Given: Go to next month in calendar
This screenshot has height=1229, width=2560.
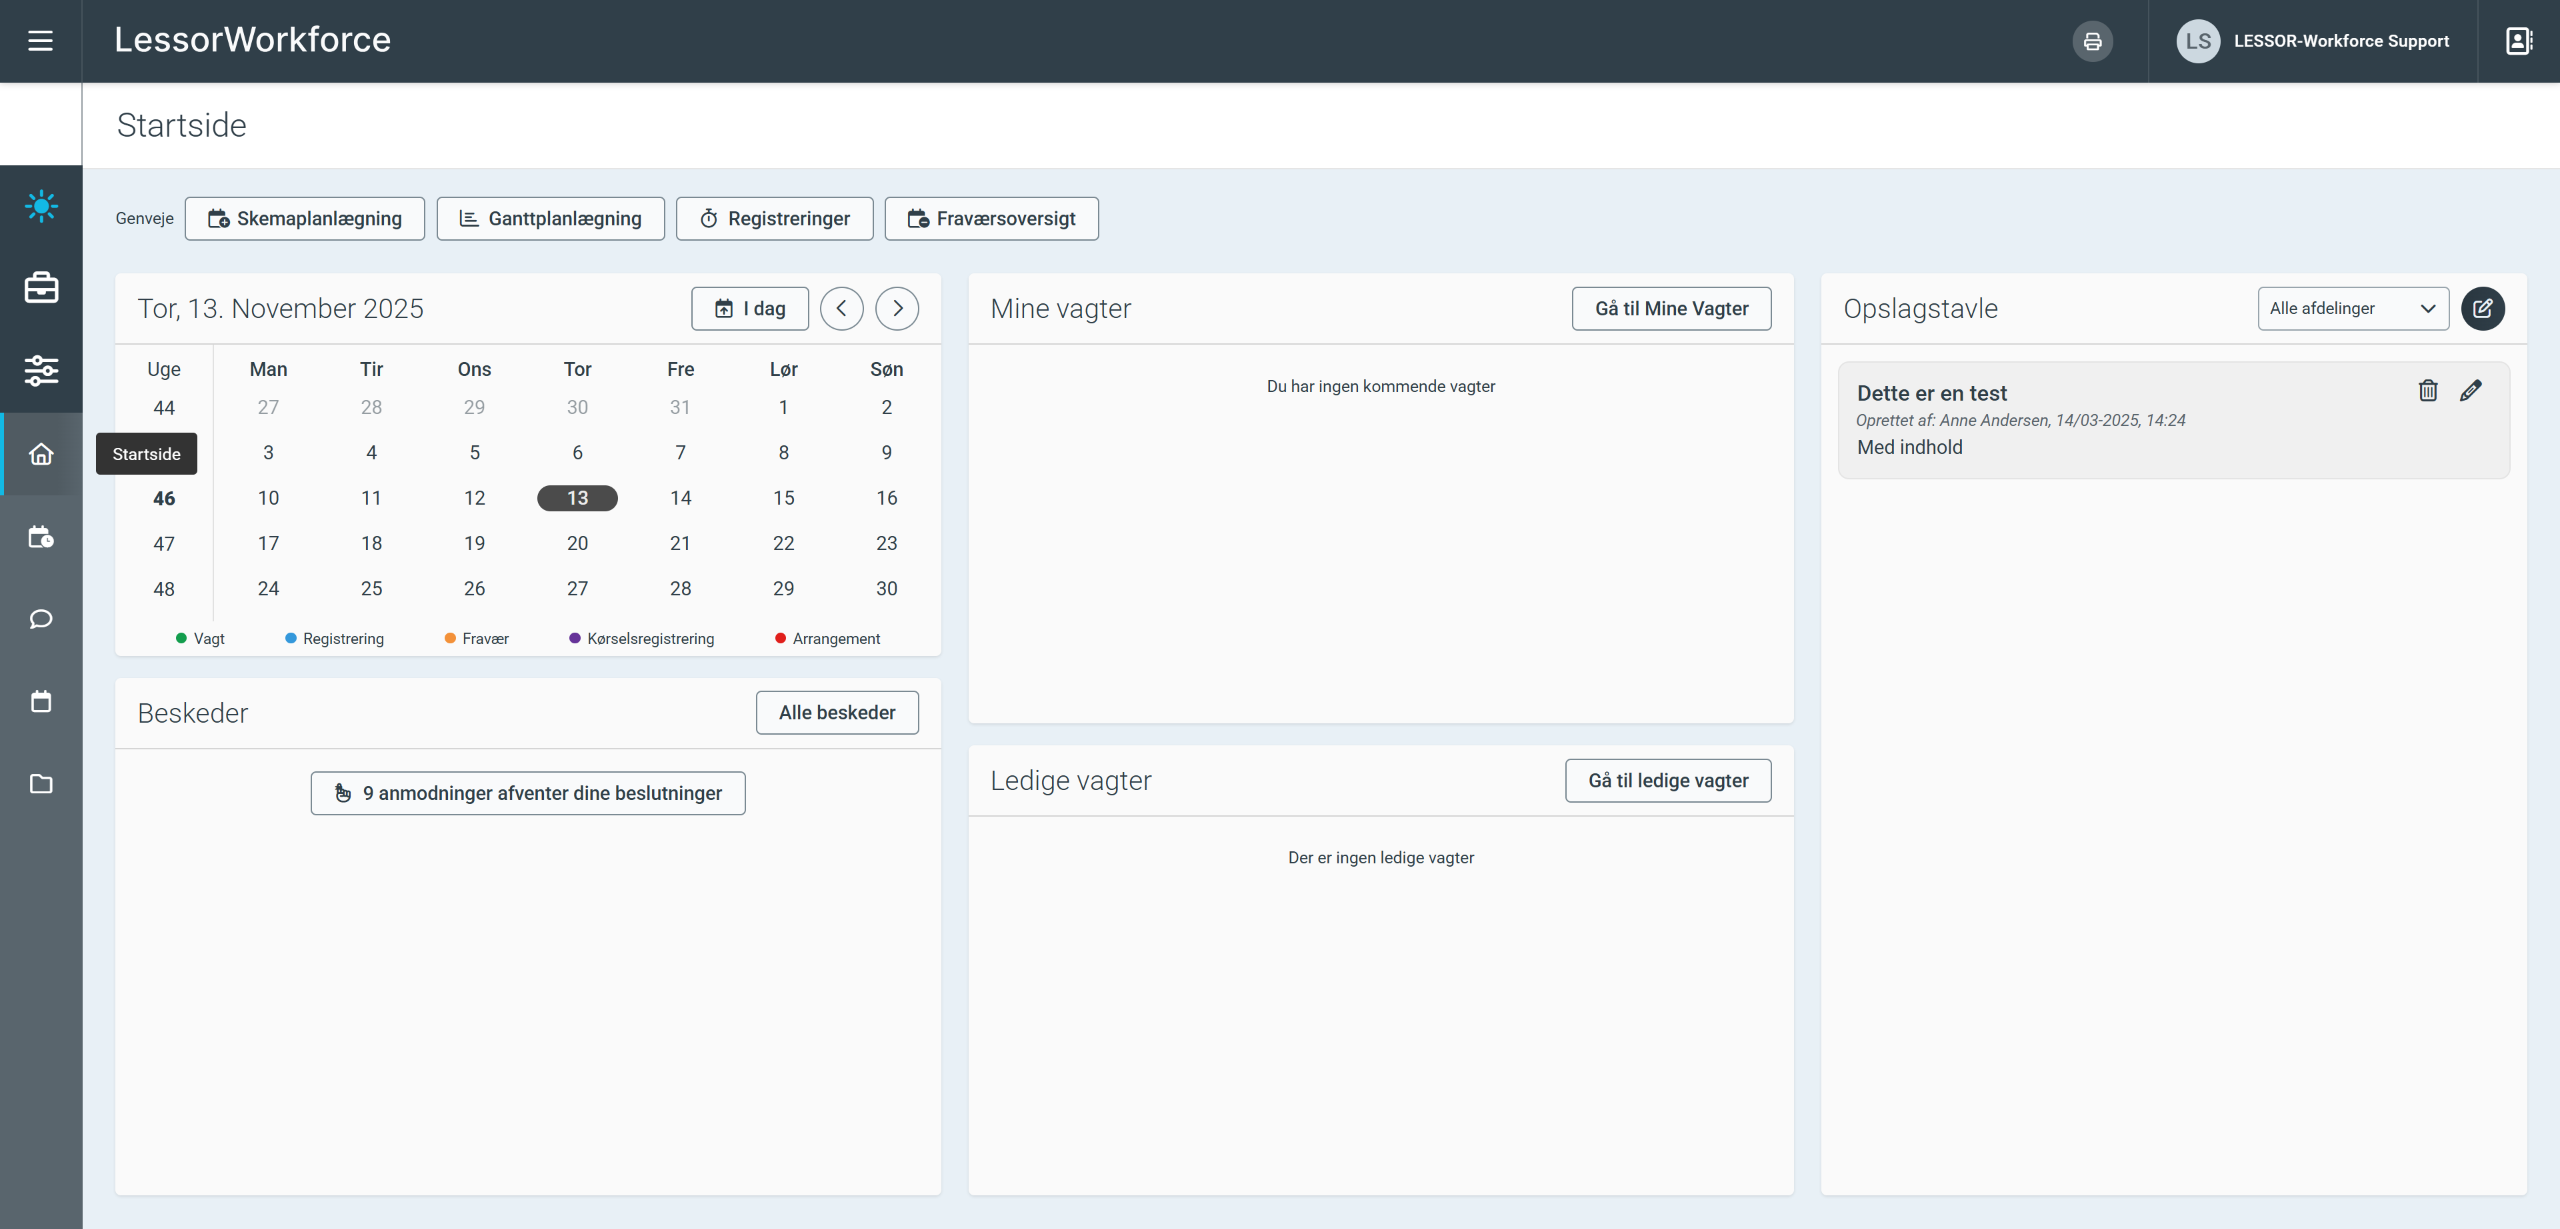Looking at the screenshot, I should click(x=897, y=309).
